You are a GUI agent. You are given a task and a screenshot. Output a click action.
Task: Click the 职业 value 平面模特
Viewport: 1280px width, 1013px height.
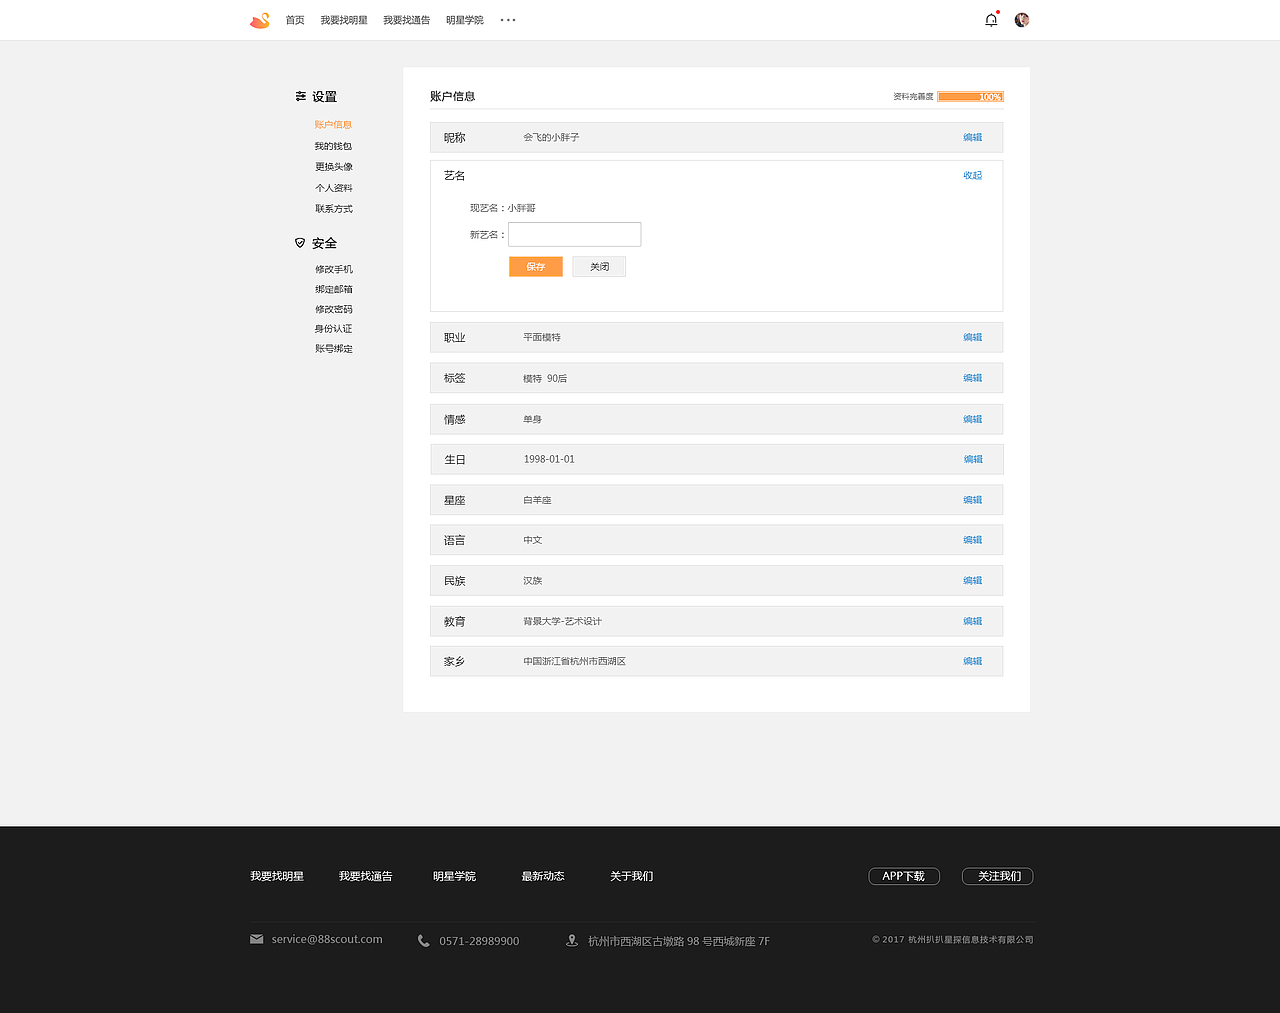click(542, 337)
